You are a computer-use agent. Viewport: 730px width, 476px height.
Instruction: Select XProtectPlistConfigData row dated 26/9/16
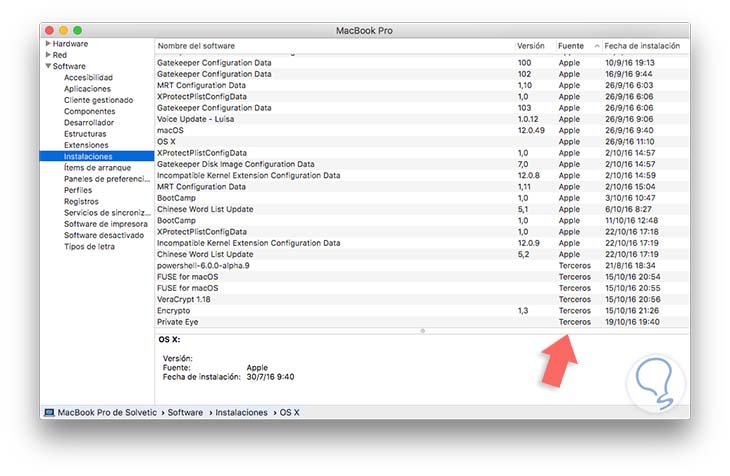[x=422, y=96]
